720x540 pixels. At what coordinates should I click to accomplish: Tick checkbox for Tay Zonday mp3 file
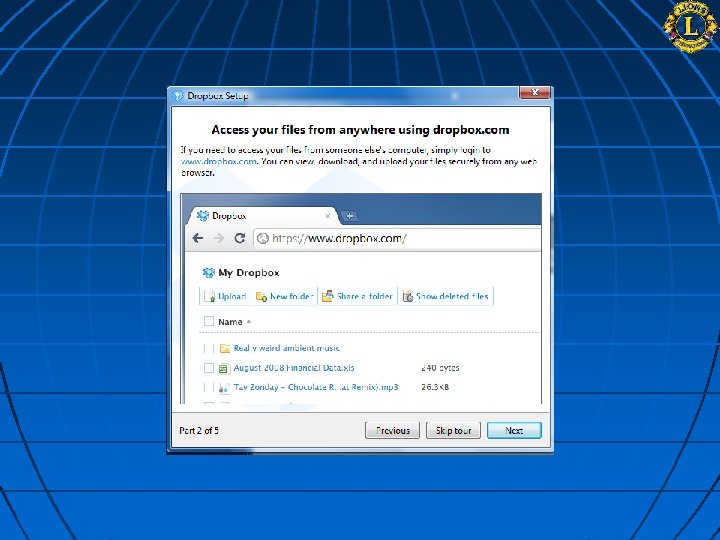208,388
